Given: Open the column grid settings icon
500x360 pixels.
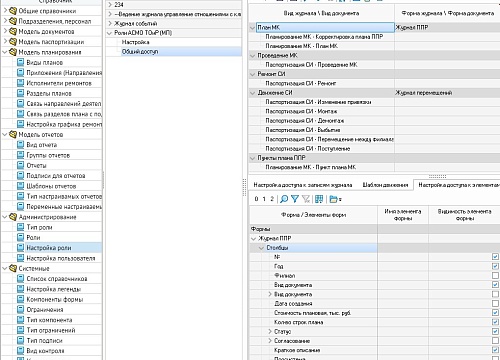Looking at the screenshot, I should pos(319,199).
